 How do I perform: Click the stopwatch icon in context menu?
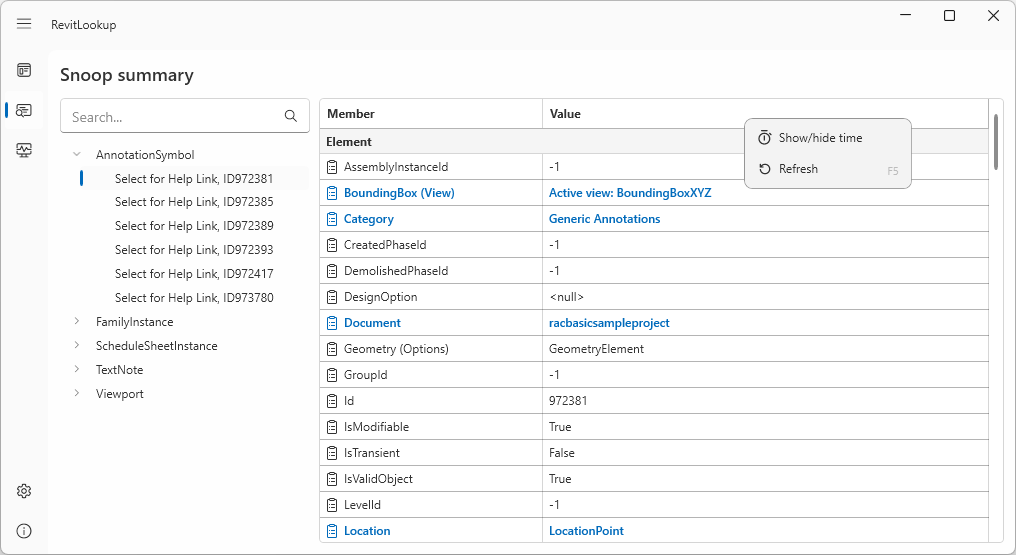click(x=765, y=137)
